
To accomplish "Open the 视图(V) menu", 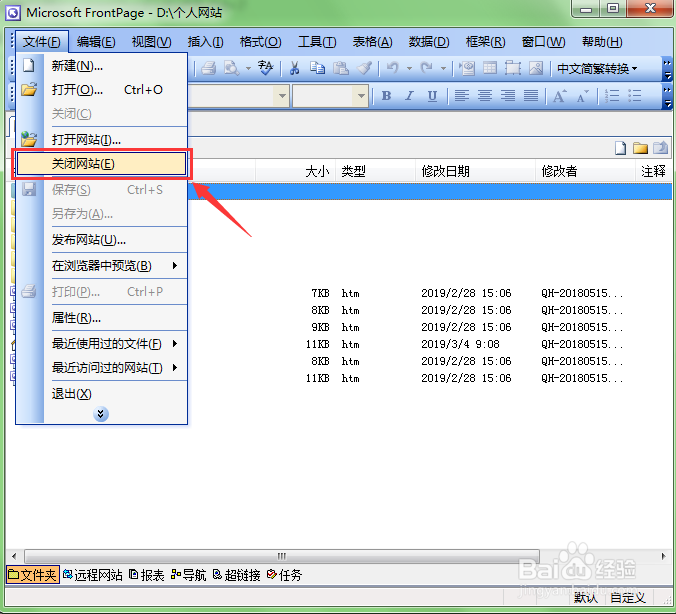I will click(152, 42).
